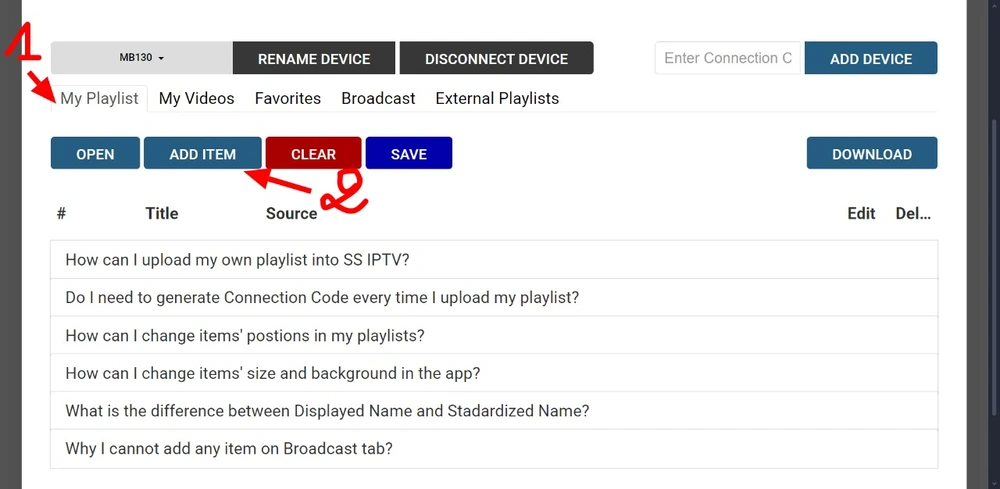Expand 'Why I cannot add item on Broadcast' question
Screen dimensions: 1000x489
point(229,449)
